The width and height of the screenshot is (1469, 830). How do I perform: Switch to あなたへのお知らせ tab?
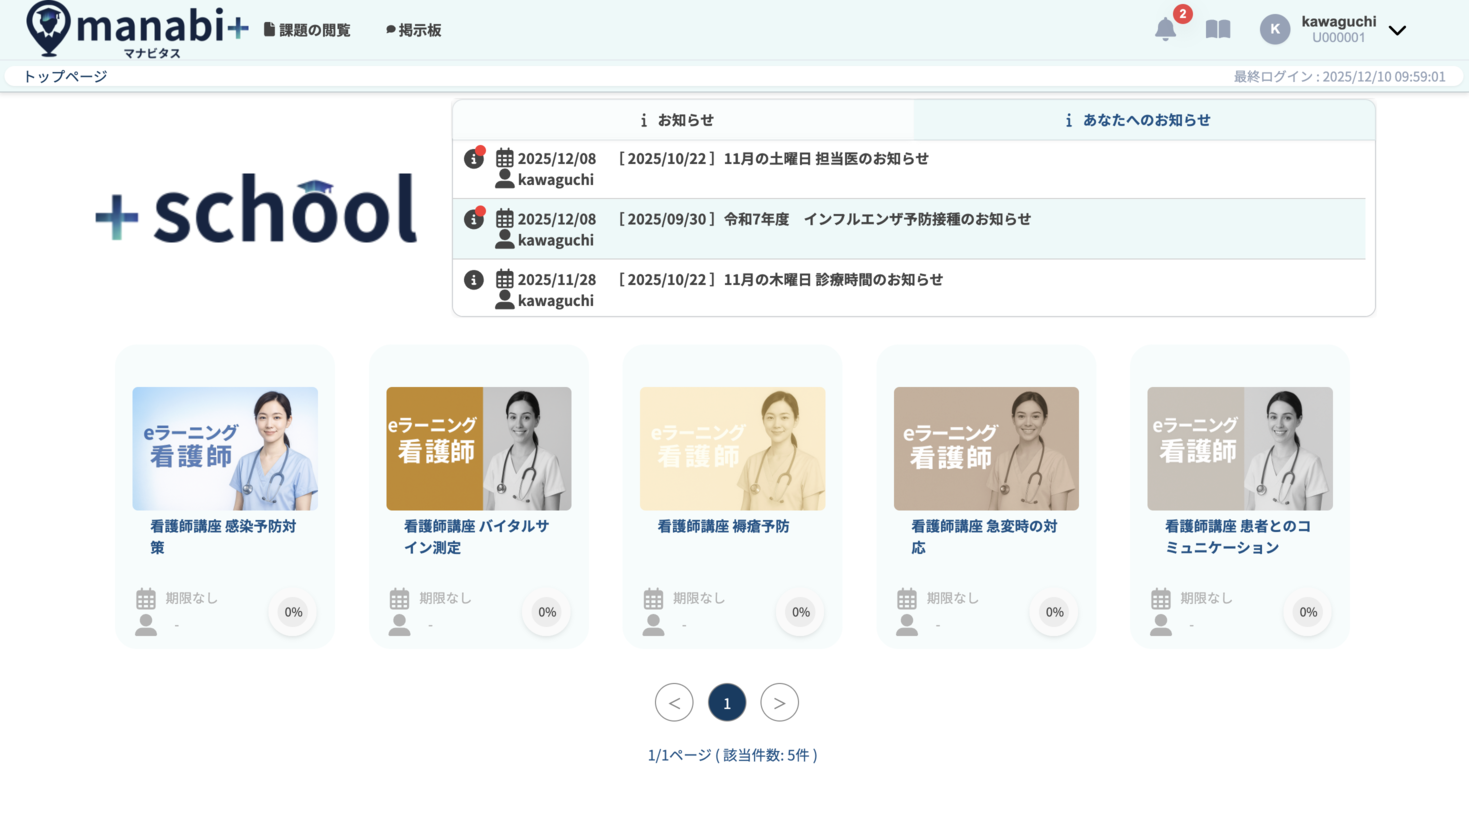point(1143,120)
